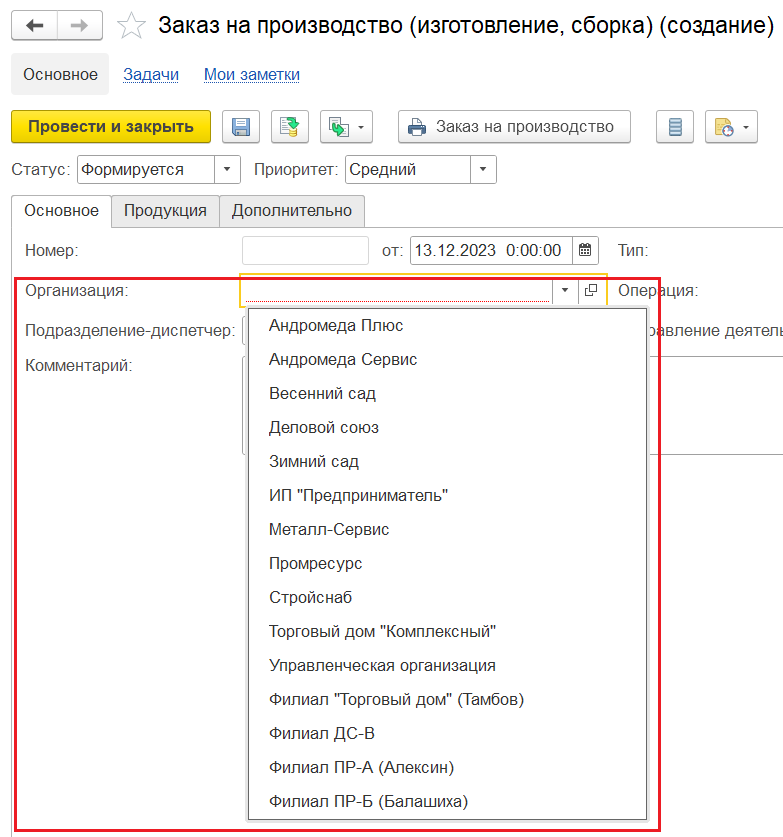Click the date field 13.12.2023
The width and height of the screenshot is (783, 837).
[x=491, y=250]
